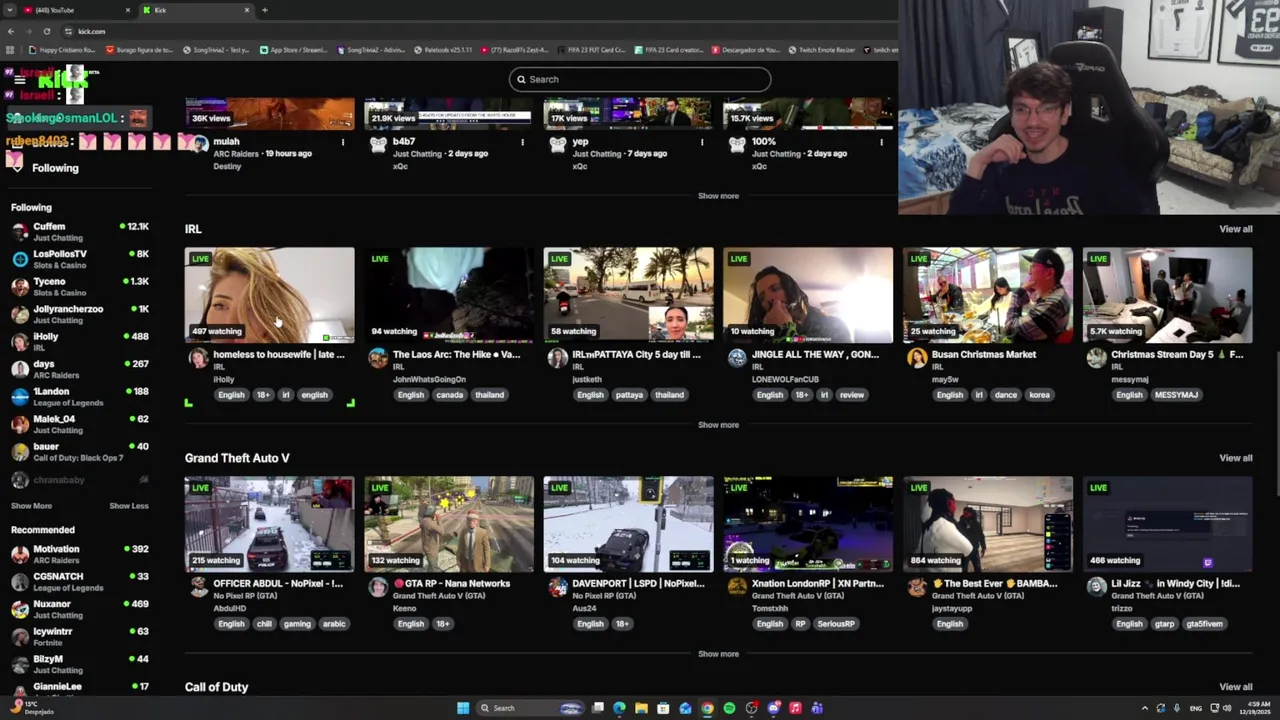This screenshot has height=720, width=1280.
Task: Click Show More under Following list
Action: pos(31,506)
